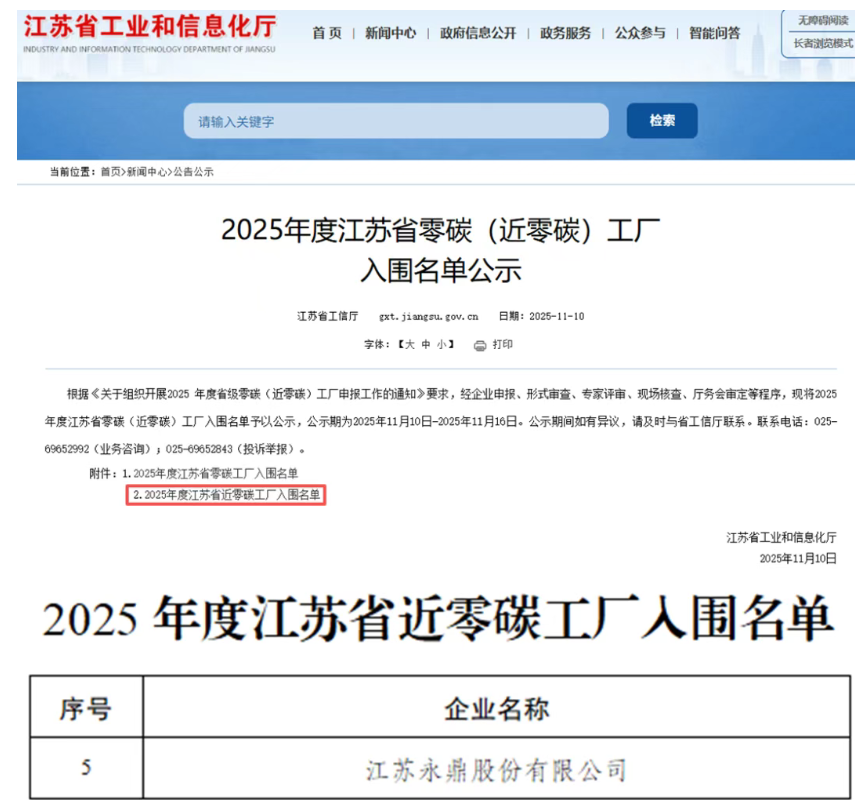Click the printer icon beside 打印
The height and width of the screenshot is (800, 855).
480,345
